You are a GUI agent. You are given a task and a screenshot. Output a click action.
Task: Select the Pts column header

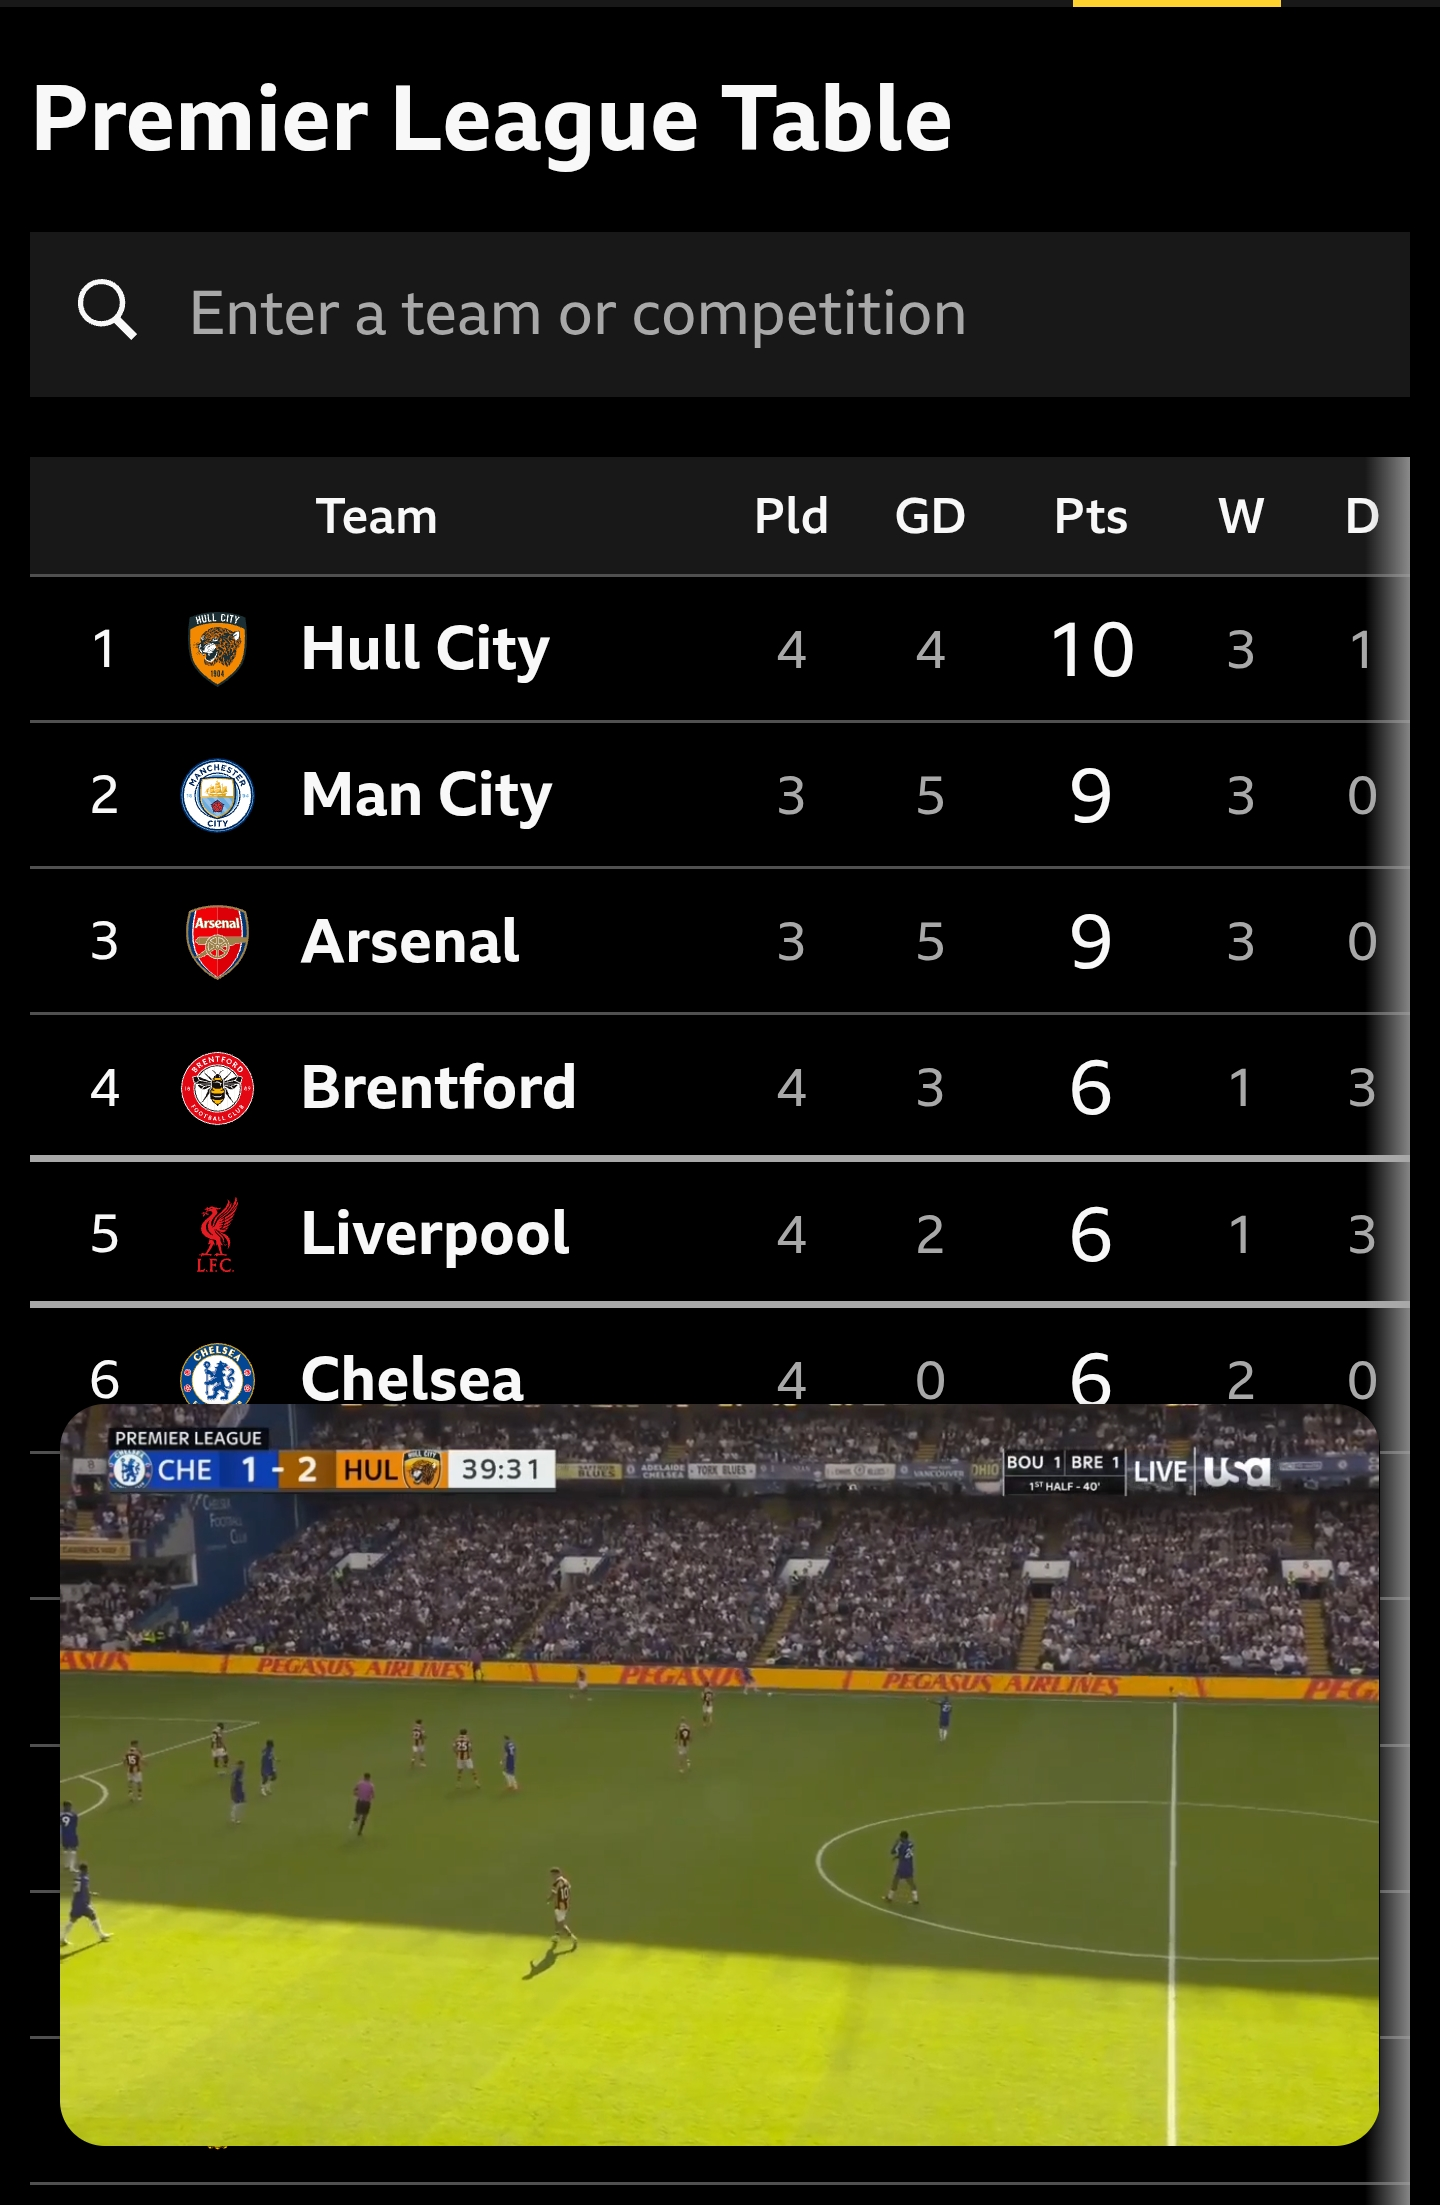tap(1091, 517)
